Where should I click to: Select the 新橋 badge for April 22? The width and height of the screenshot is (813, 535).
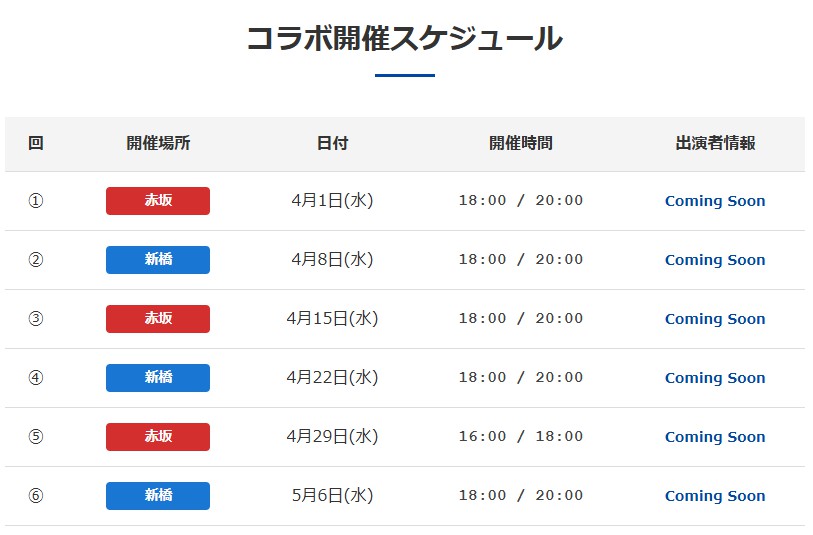(x=158, y=378)
